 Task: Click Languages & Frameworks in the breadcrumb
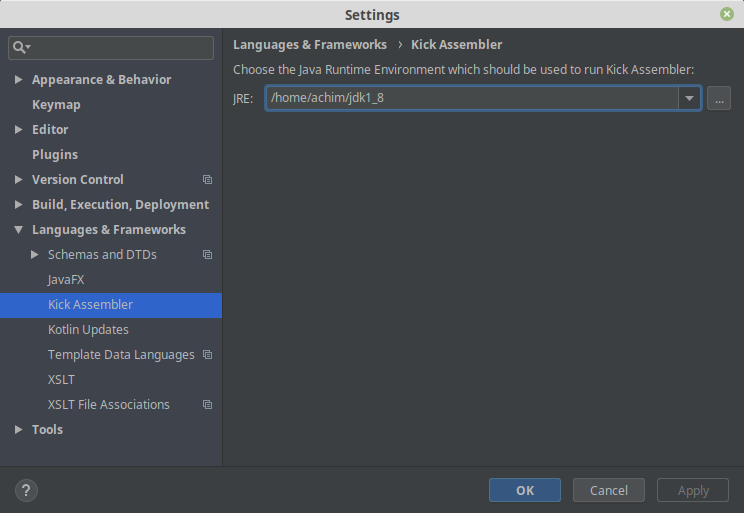click(310, 45)
